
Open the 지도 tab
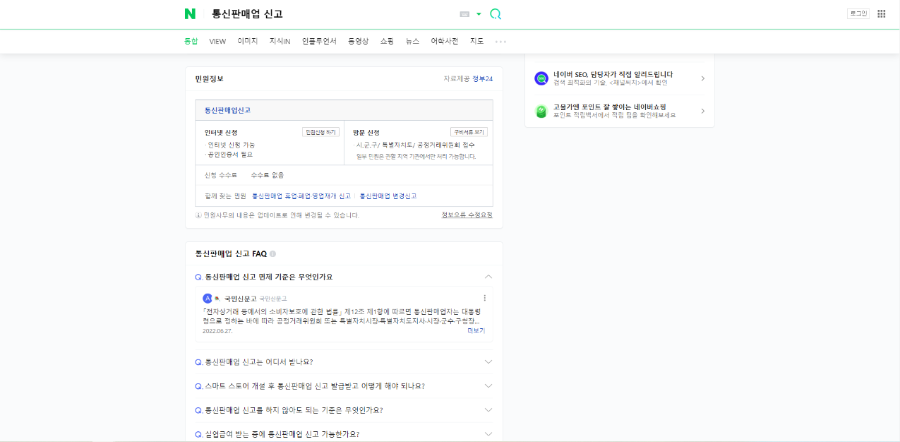[x=477, y=41]
